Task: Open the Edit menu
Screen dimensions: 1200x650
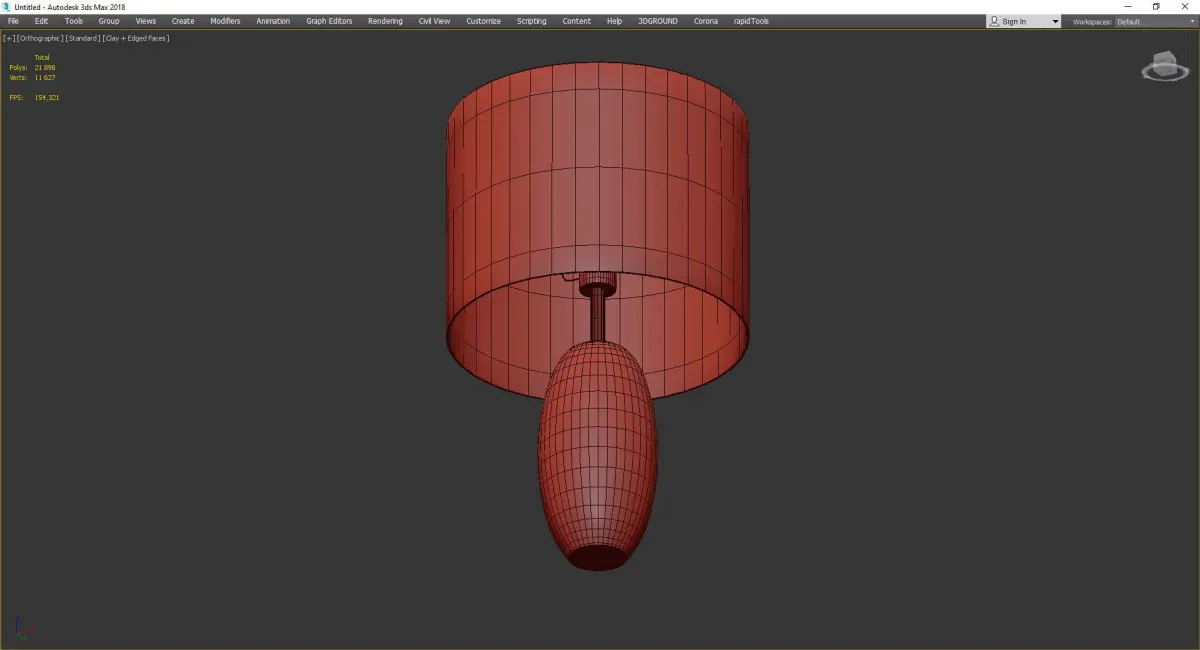Action: coord(41,21)
